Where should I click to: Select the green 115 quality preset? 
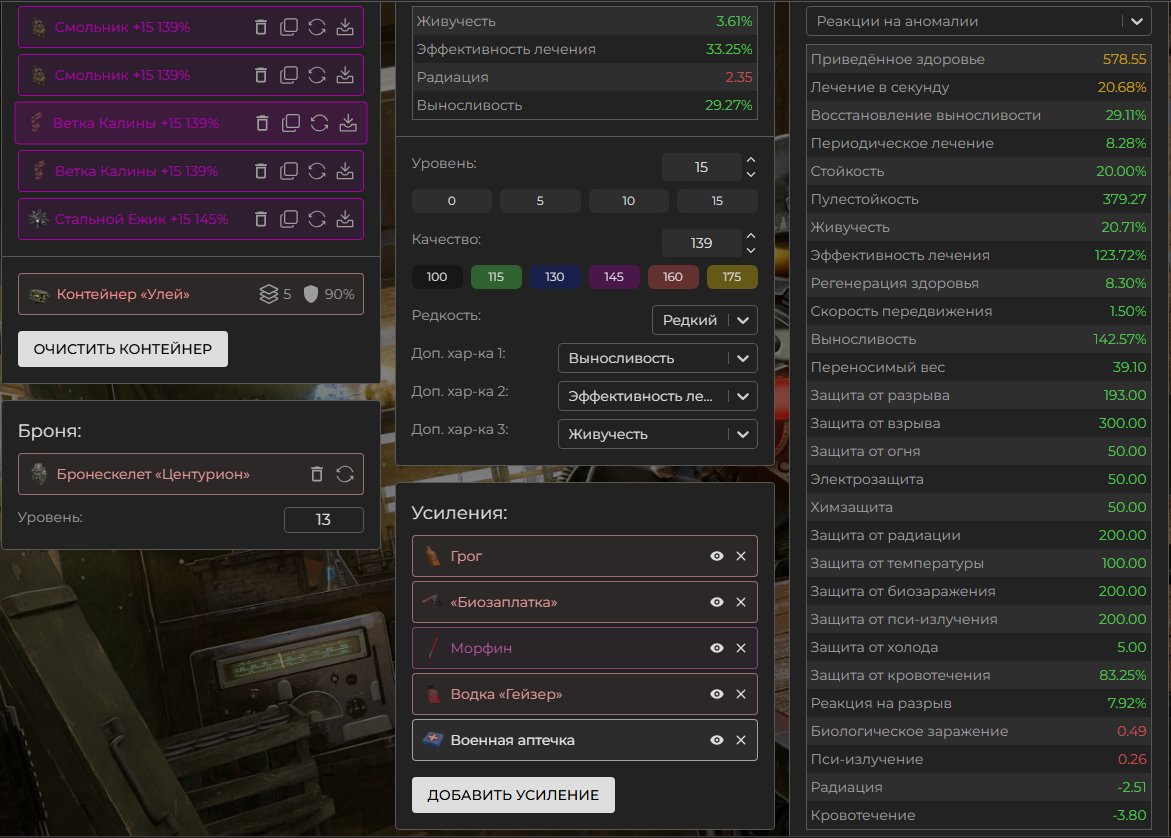click(496, 277)
